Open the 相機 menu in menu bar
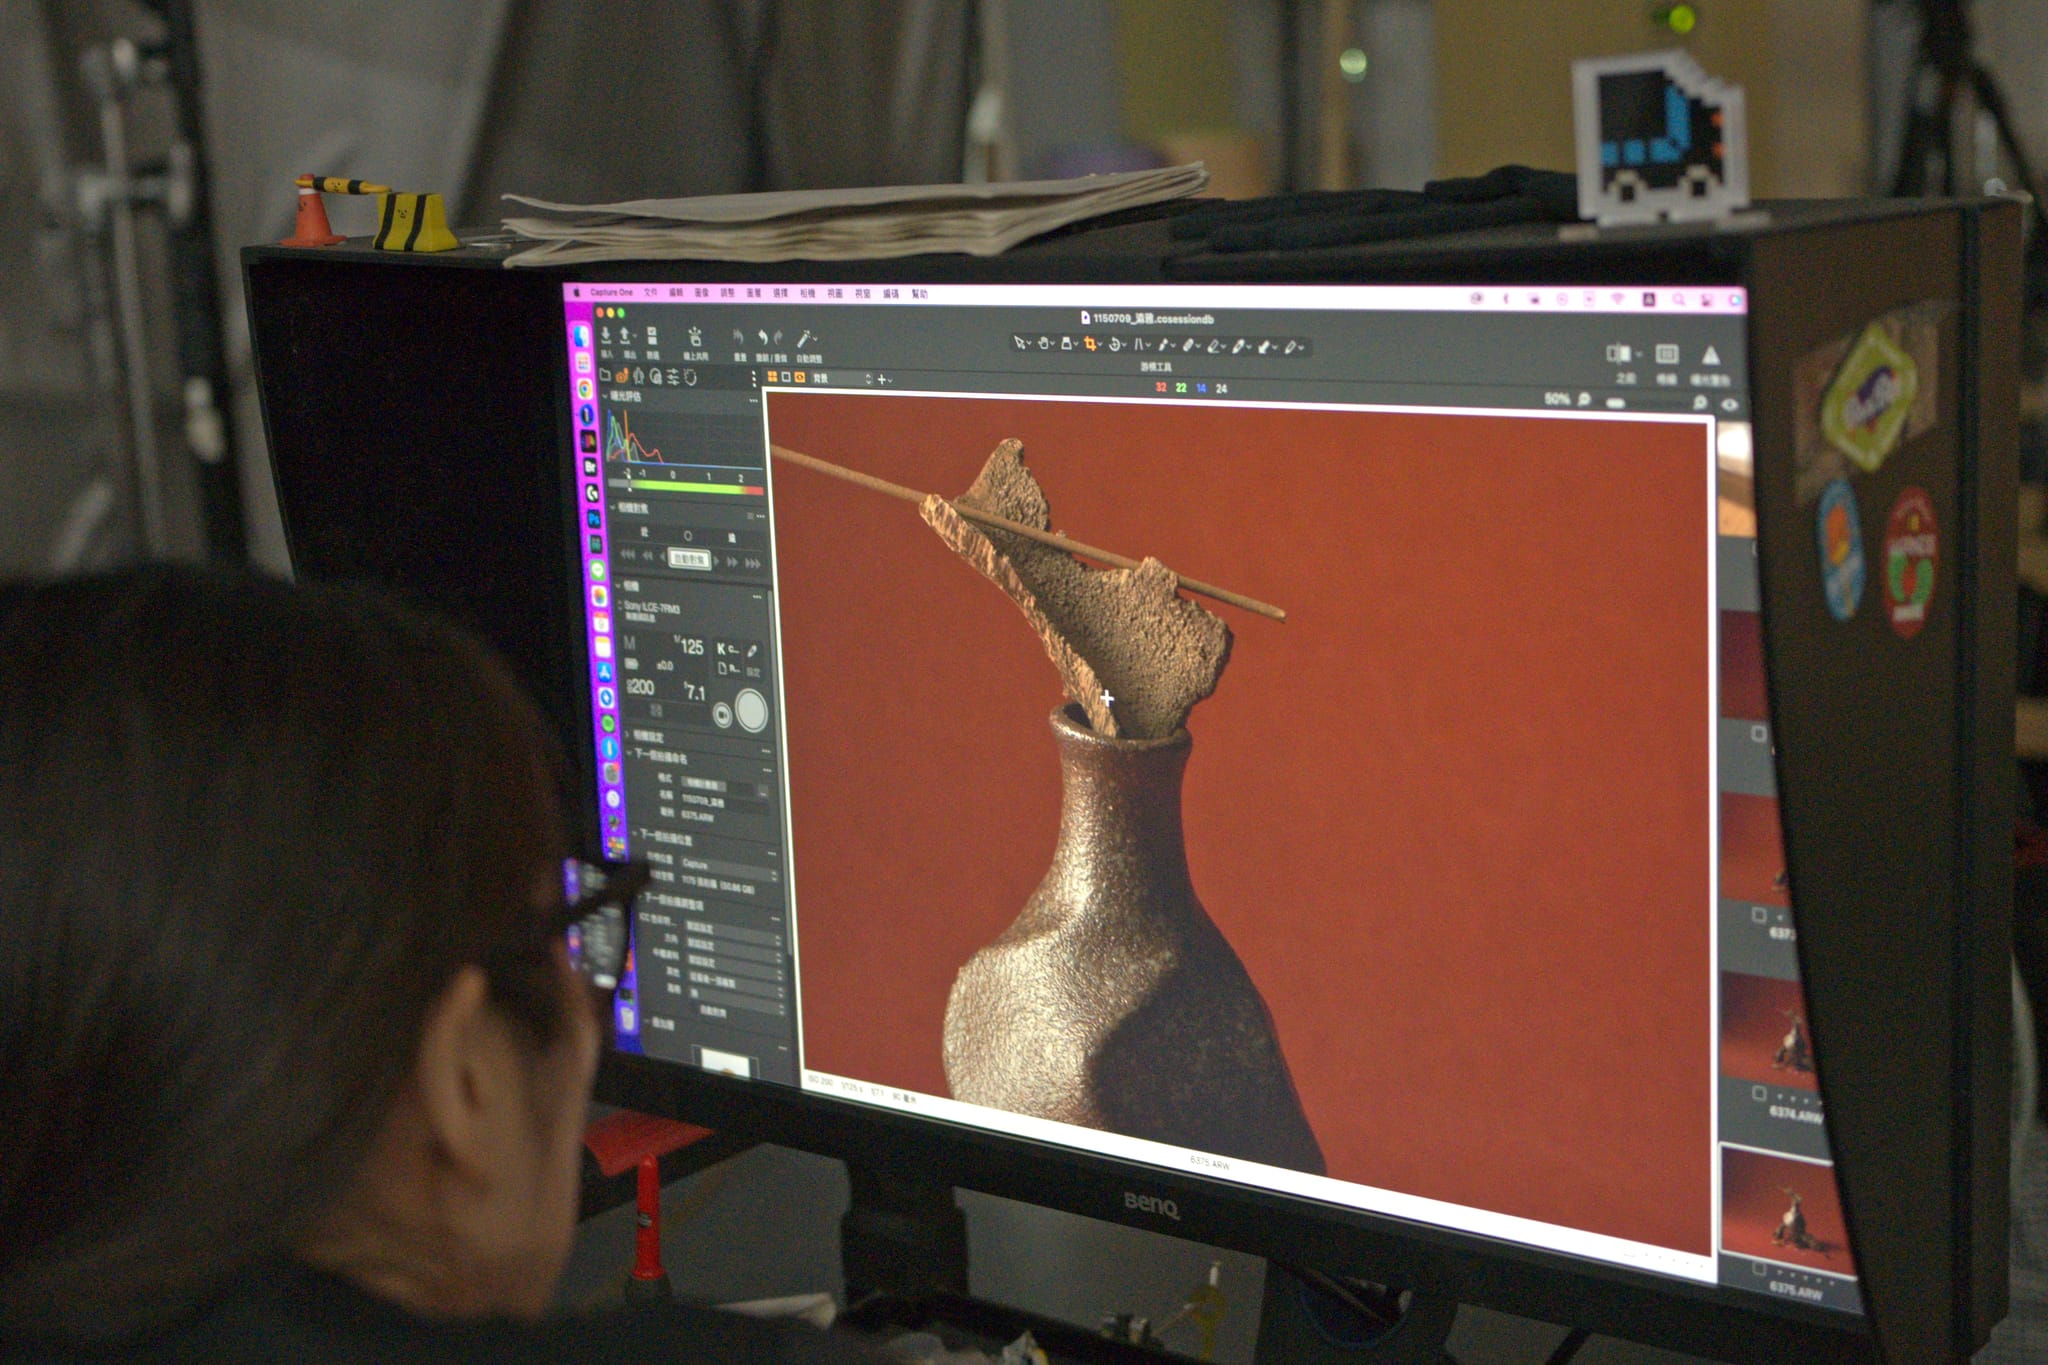This screenshot has width=2048, height=1365. click(807, 293)
